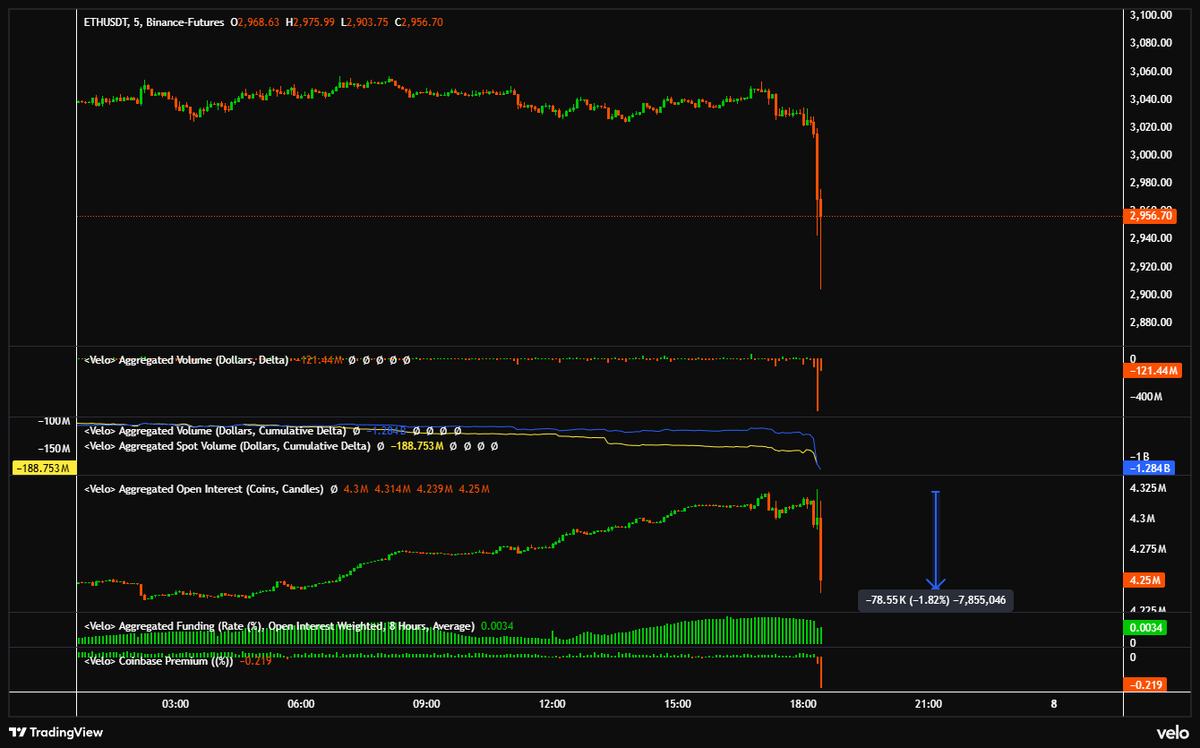The image size is (1200, 748).
Task: Click the 2,956.70 current price label
Action: point(1150,216)
